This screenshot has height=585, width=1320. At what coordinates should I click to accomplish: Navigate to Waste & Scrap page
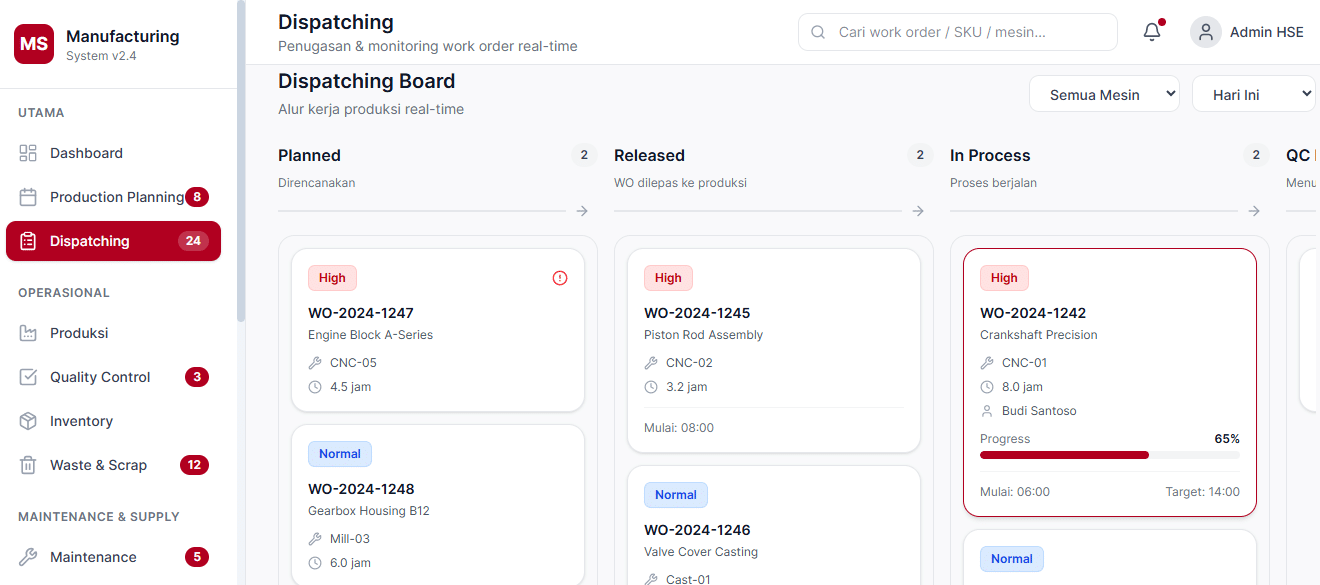click(98, 465)
